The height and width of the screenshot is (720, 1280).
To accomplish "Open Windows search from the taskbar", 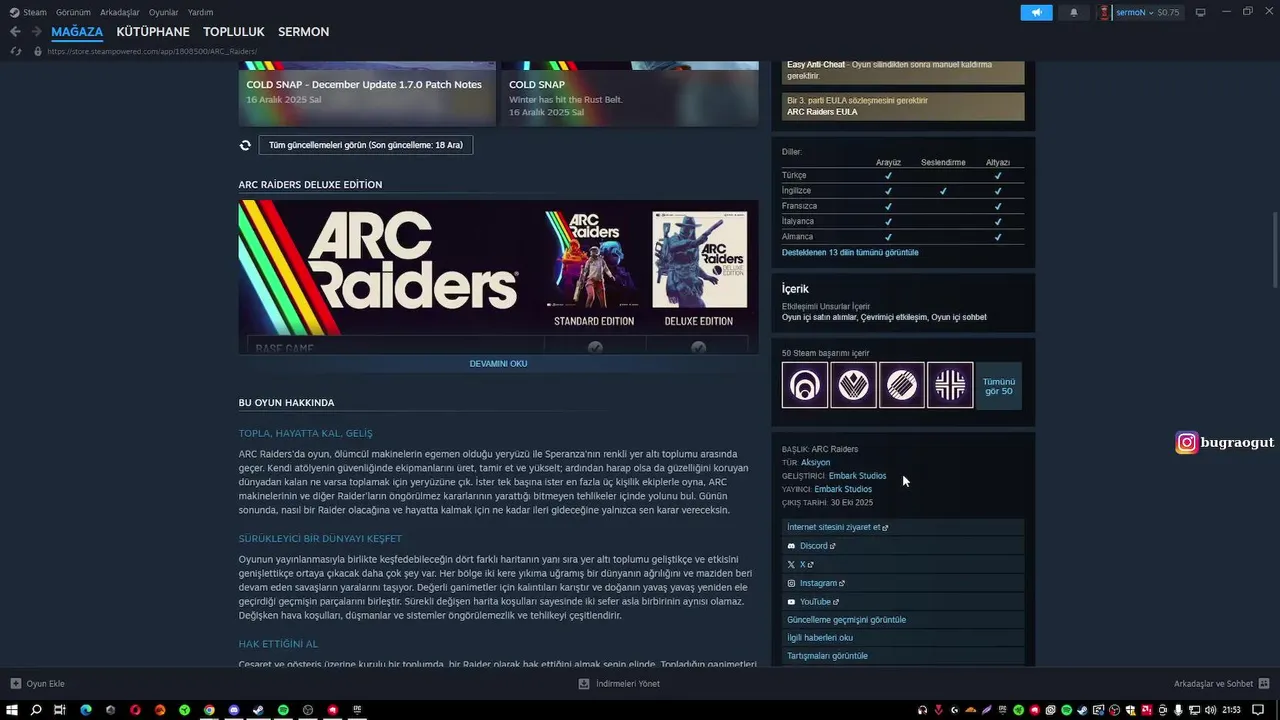I will point(36,710).
